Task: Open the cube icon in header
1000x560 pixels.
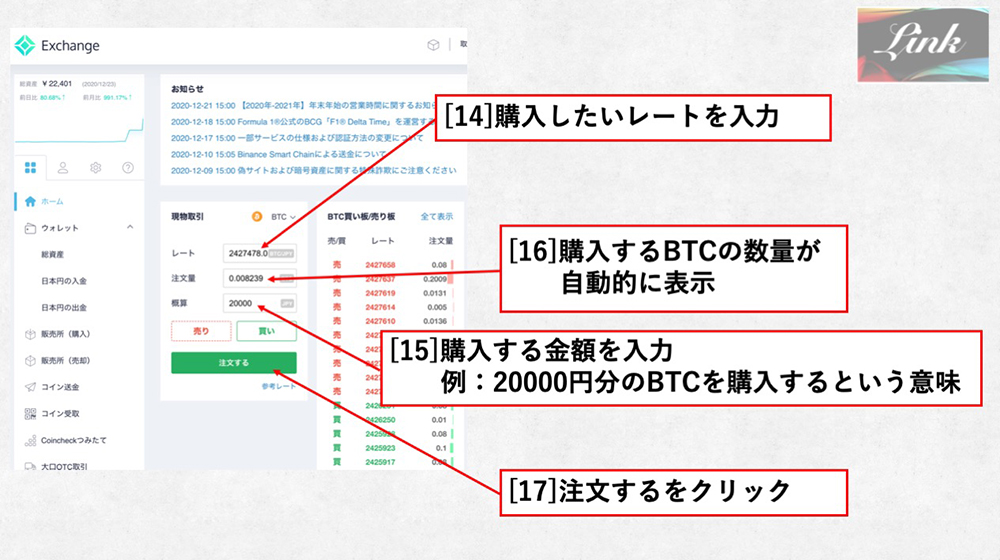Action: coord(433,45)
